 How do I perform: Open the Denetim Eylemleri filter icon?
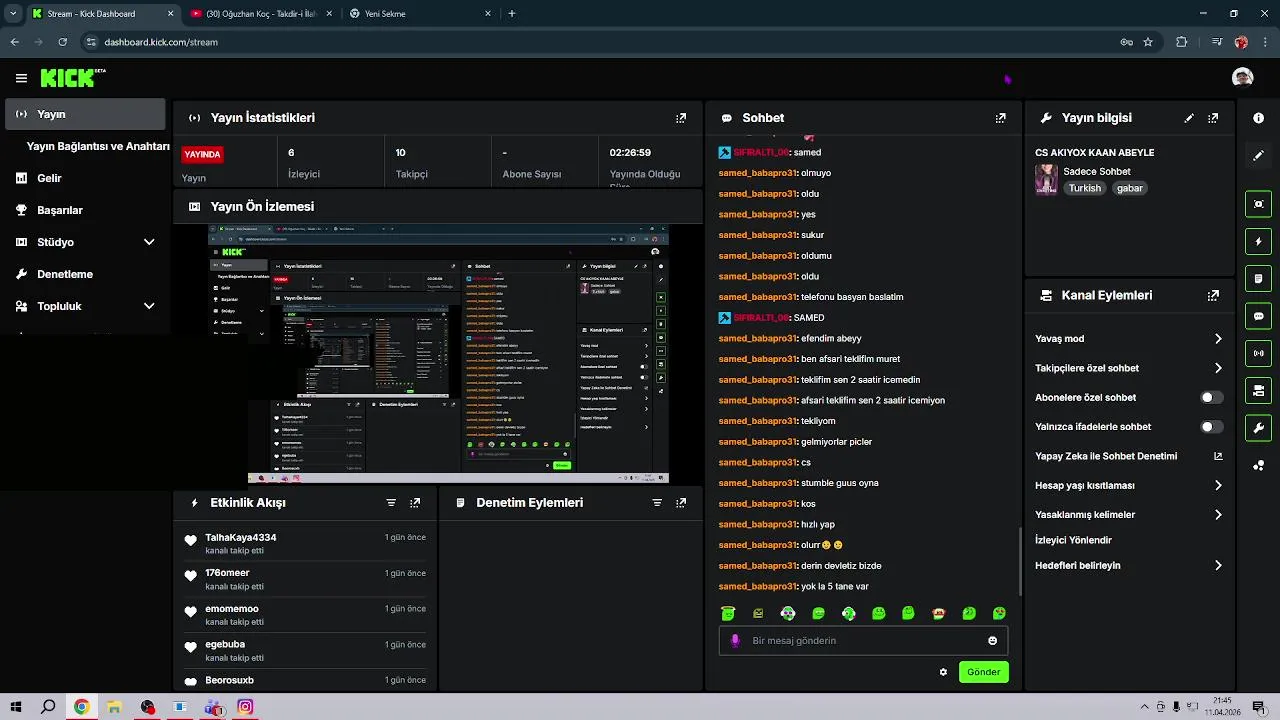[x=657, y=503]
